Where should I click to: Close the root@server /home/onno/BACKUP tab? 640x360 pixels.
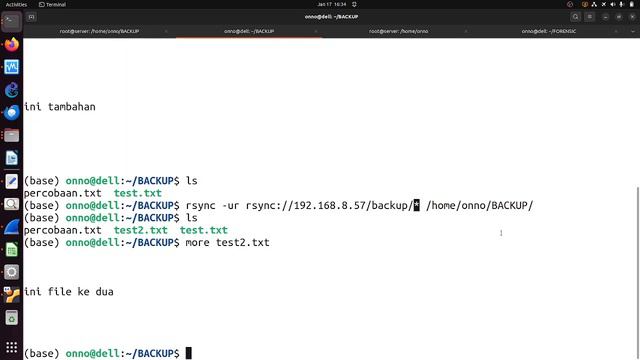point(166,31)
